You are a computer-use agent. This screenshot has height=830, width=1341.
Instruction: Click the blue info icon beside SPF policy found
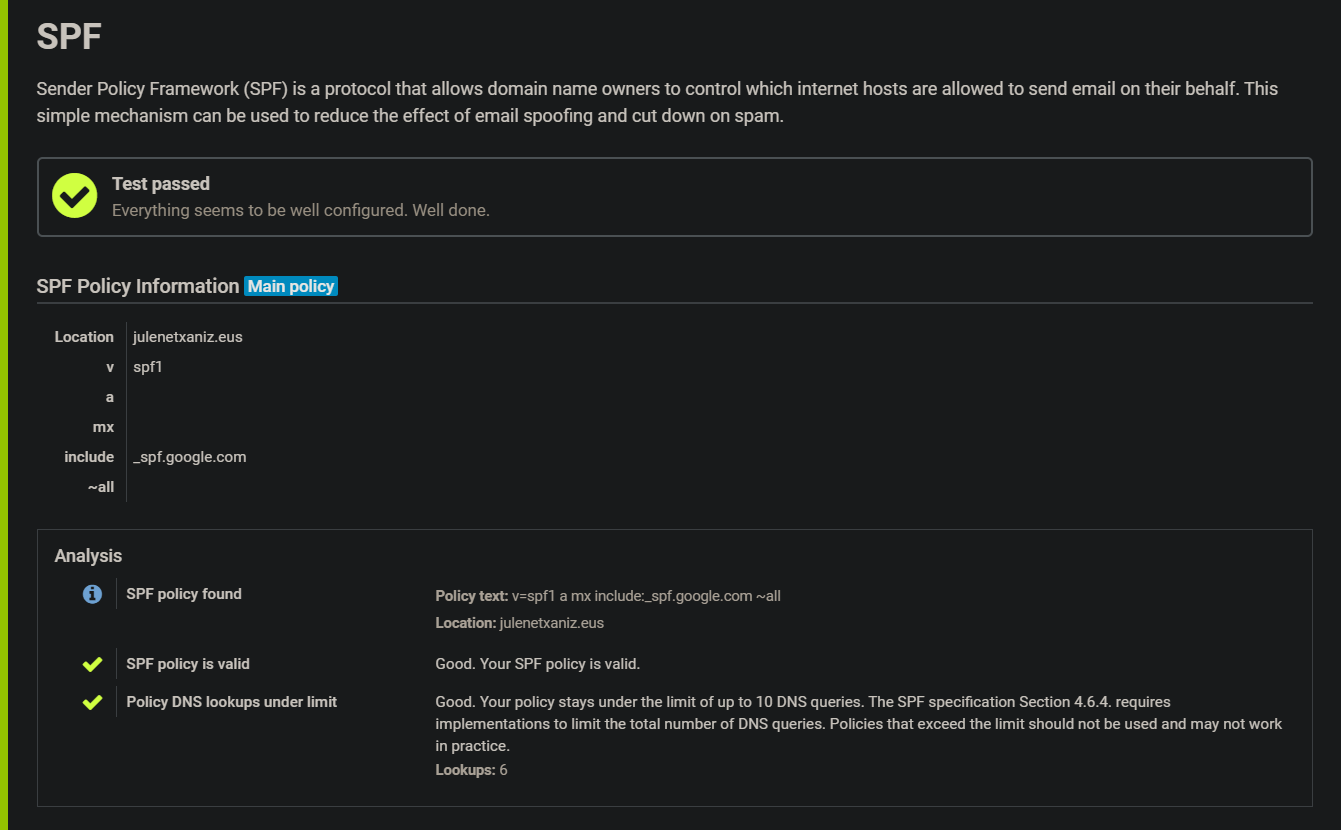coord(92,594)
